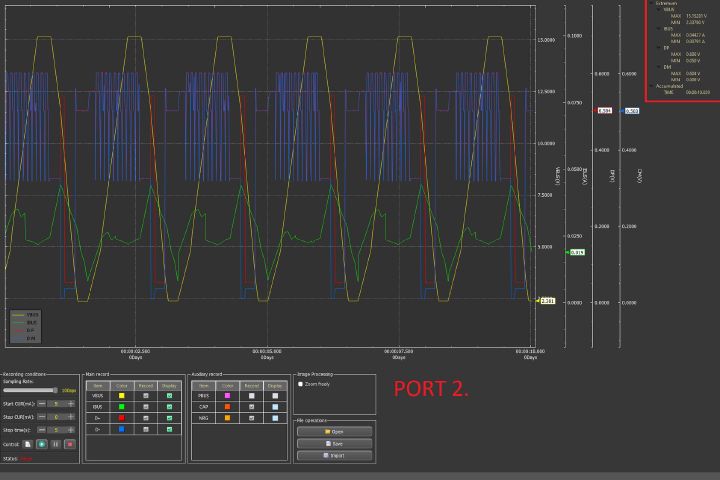Click the green IBUS axis value marker
The height and width of the screenshot is (480, 720).
point(577,252)
